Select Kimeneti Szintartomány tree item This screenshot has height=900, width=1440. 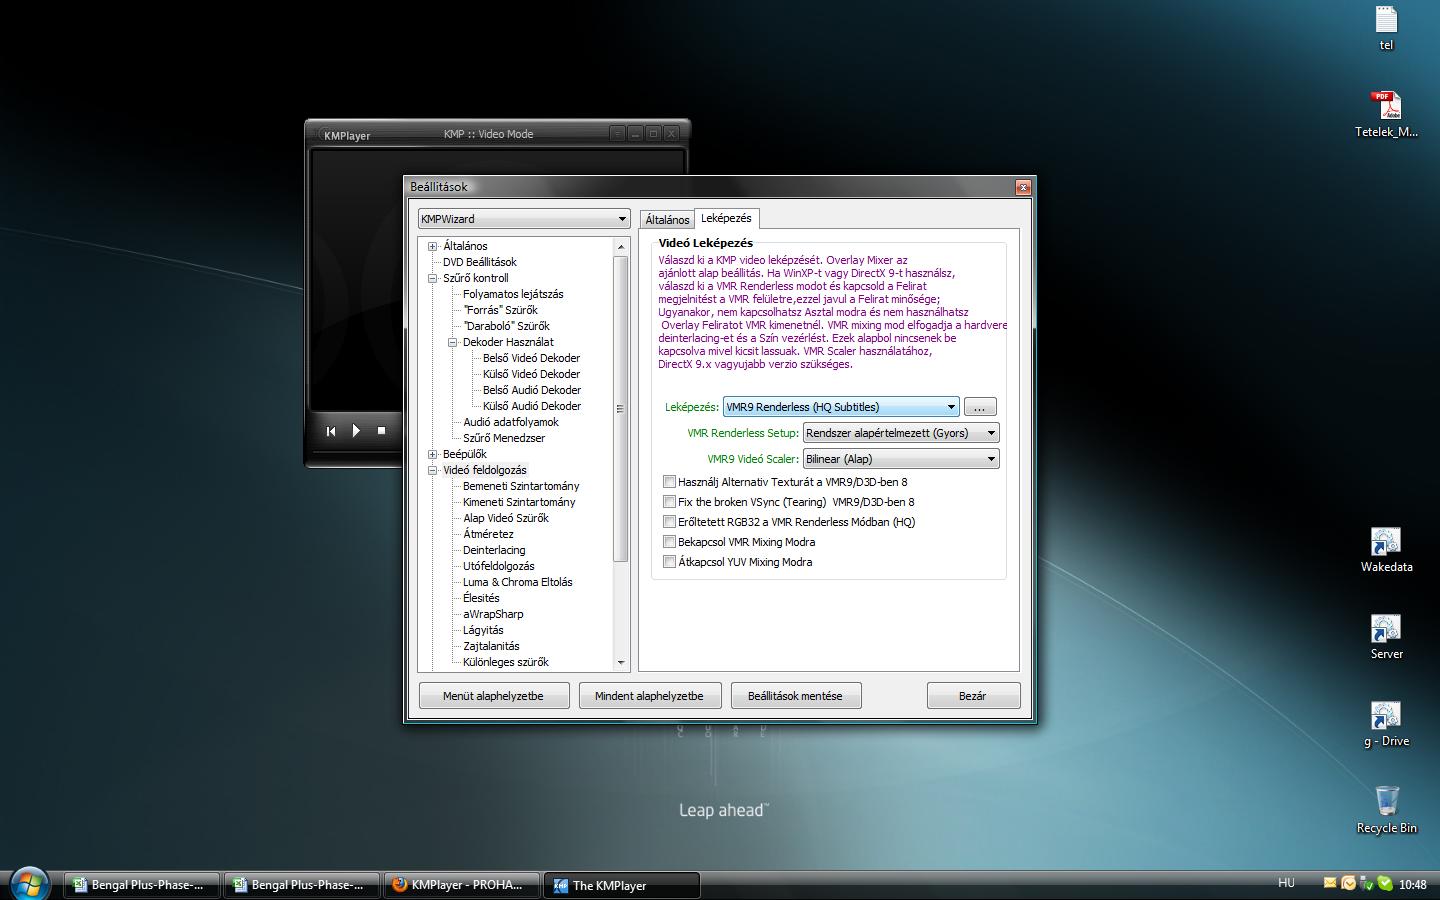coord(519,502)
